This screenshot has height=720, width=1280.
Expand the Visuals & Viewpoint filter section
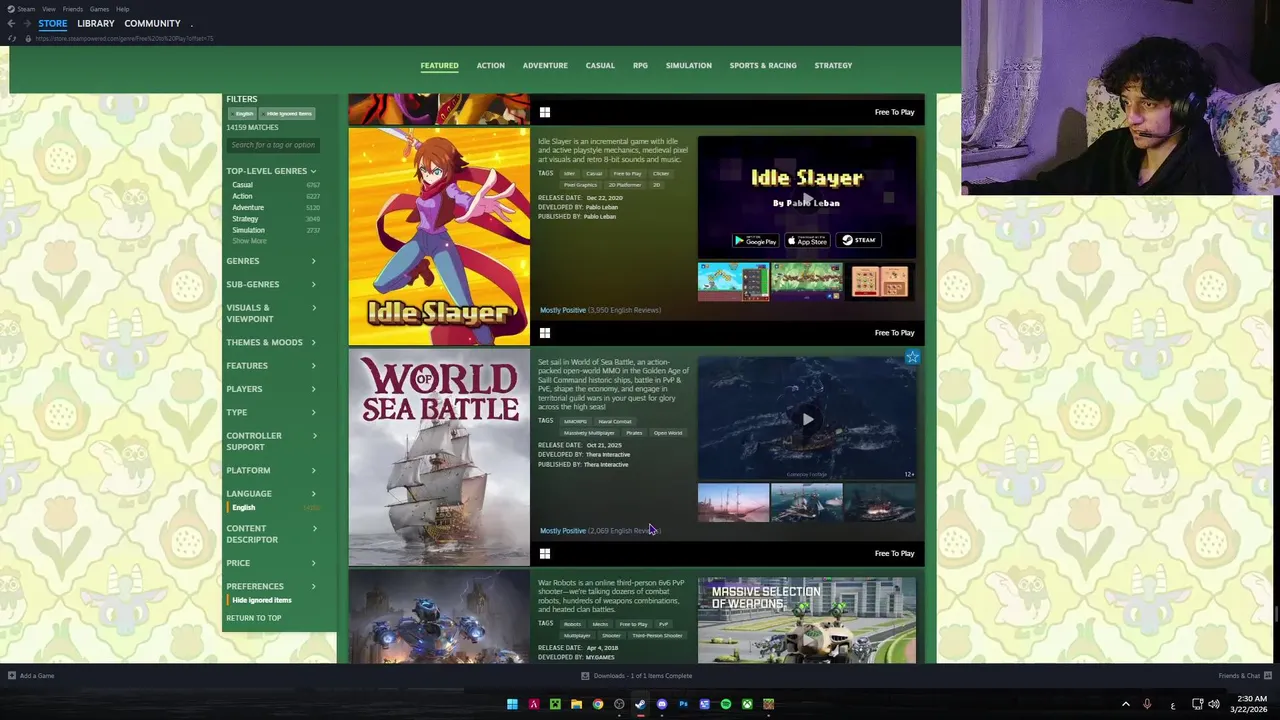tap(271, 313)
